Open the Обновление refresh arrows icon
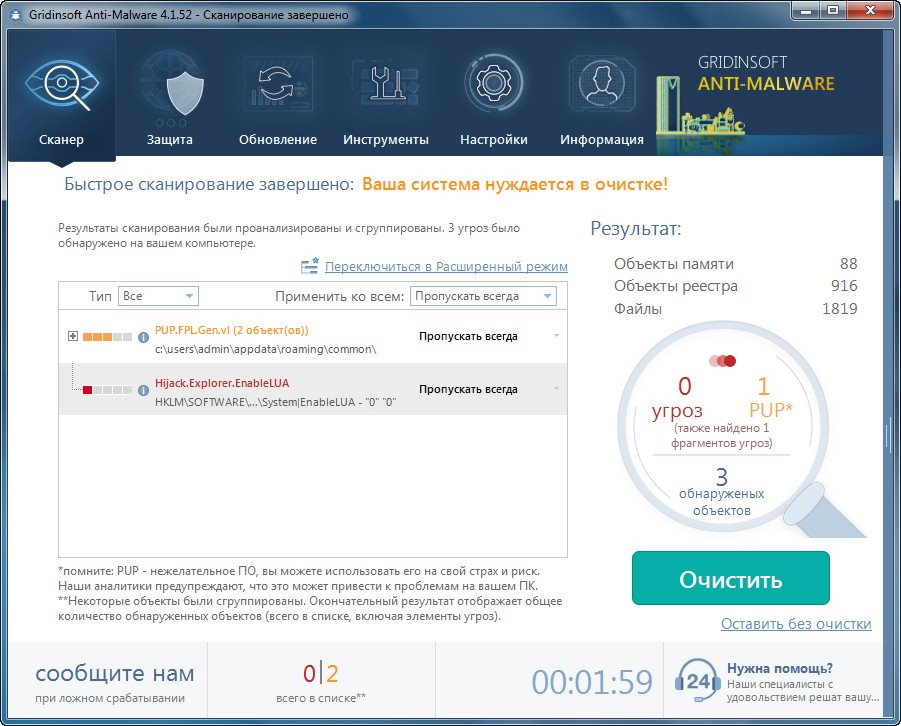The width and height of the screenshot is (901, 726). (x=278, y=82)
